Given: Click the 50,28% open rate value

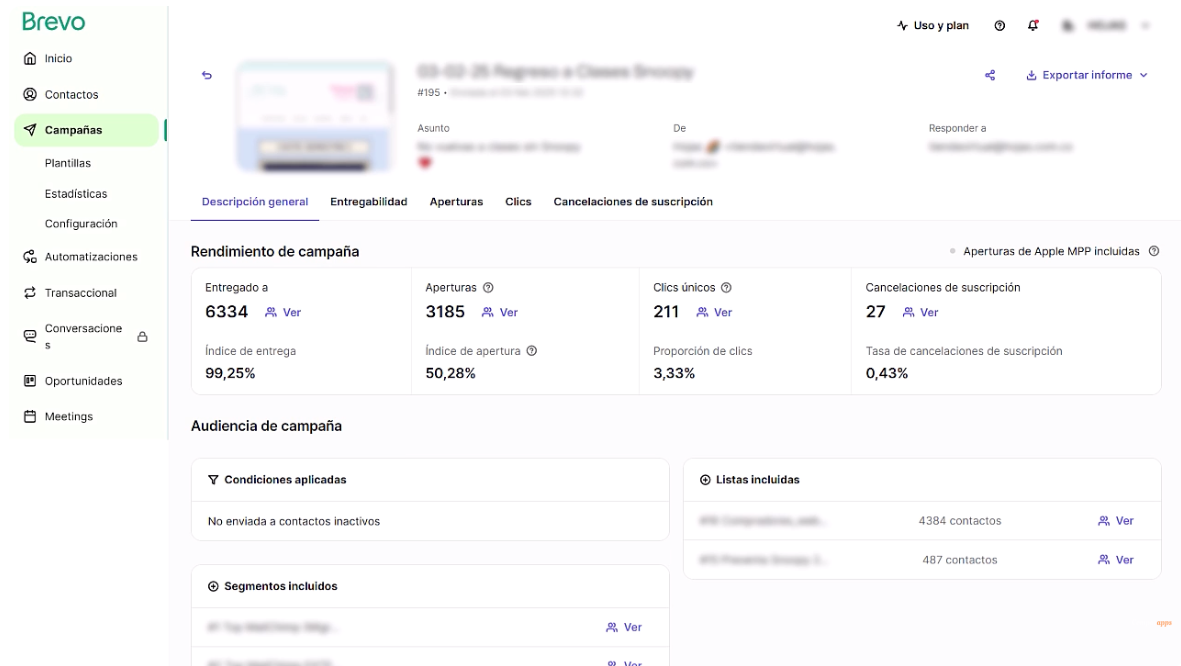Looking at the screenshot, I should coord(450,374).
